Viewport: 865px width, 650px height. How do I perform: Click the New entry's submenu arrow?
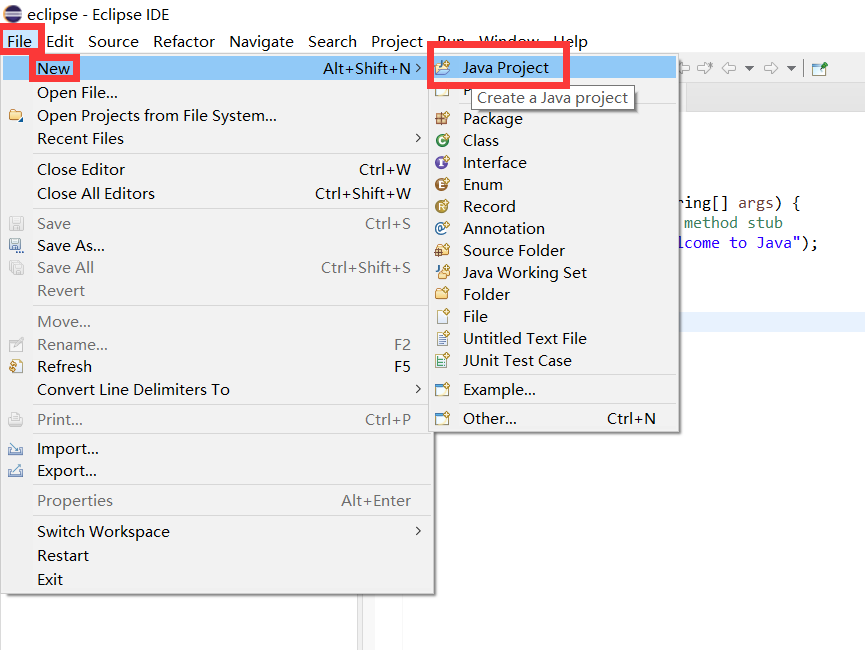point(418,68)
